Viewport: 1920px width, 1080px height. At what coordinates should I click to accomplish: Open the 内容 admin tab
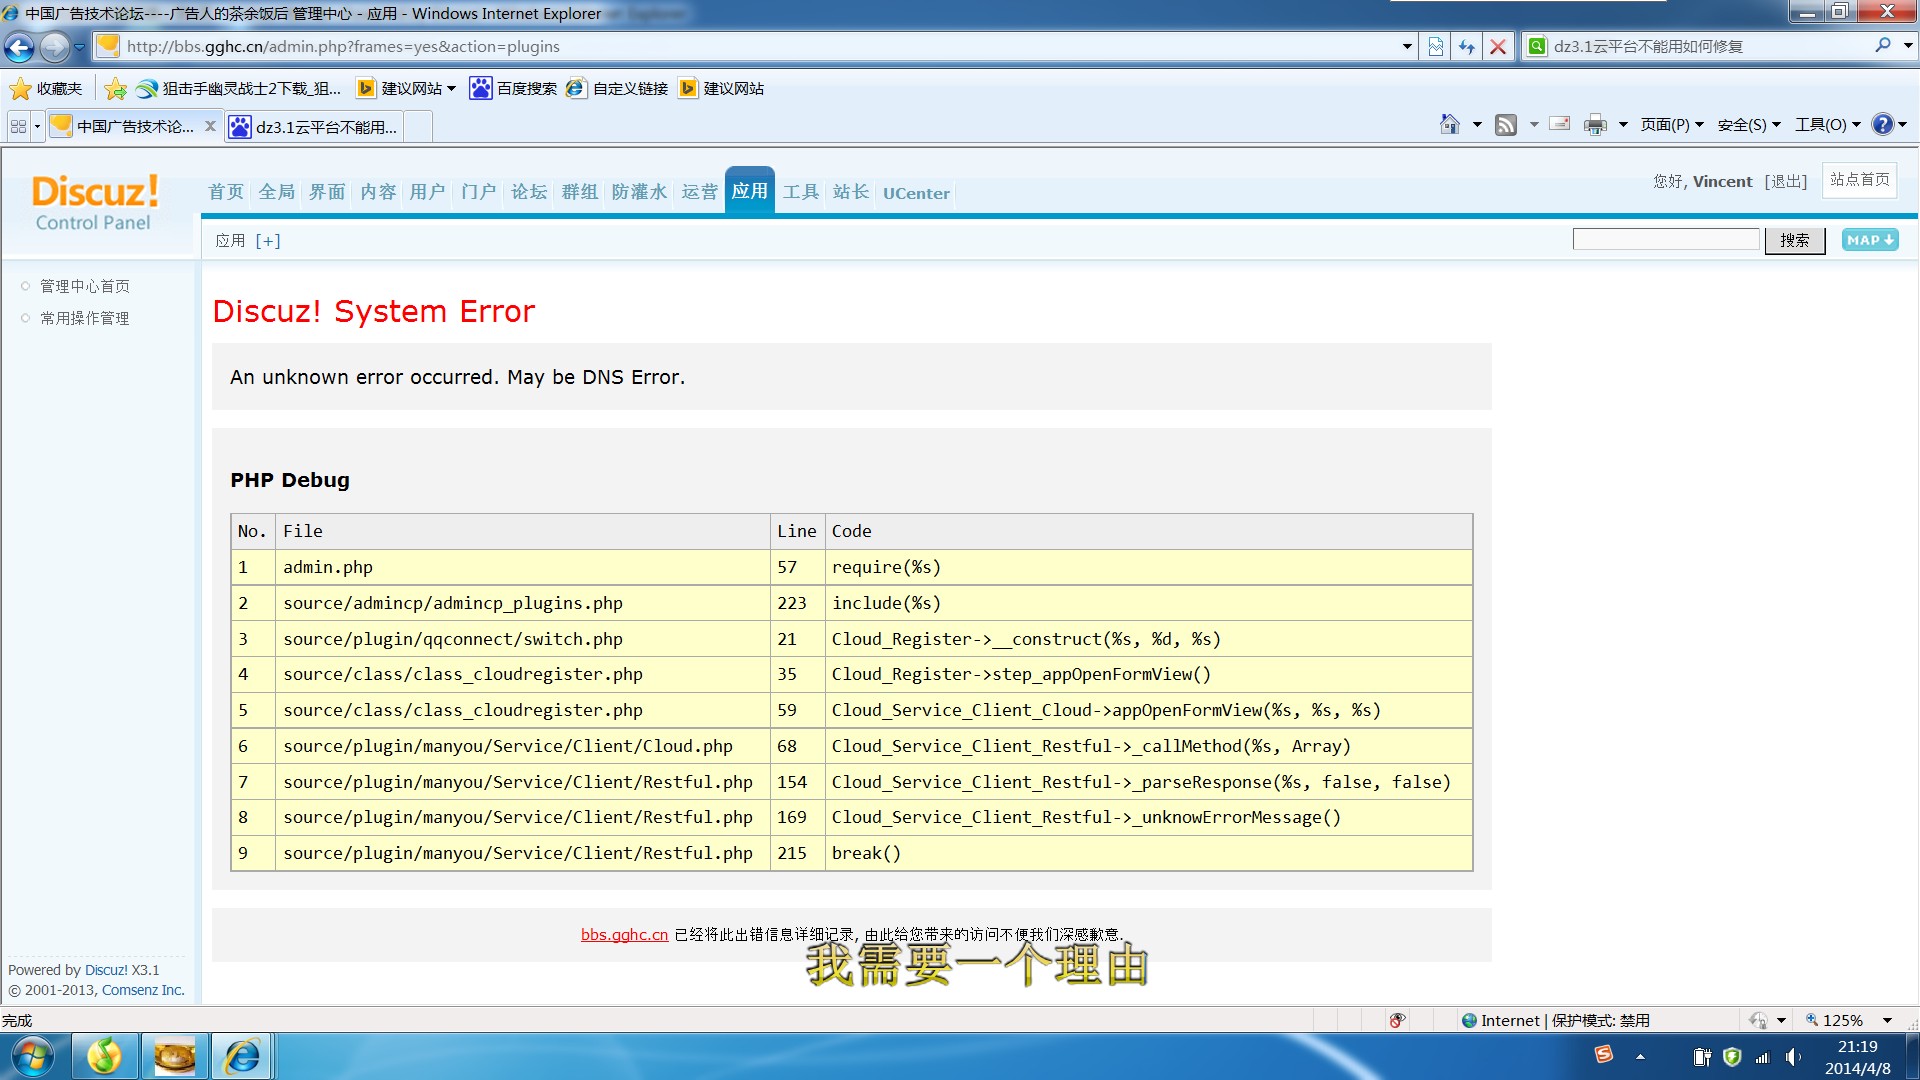378,192
